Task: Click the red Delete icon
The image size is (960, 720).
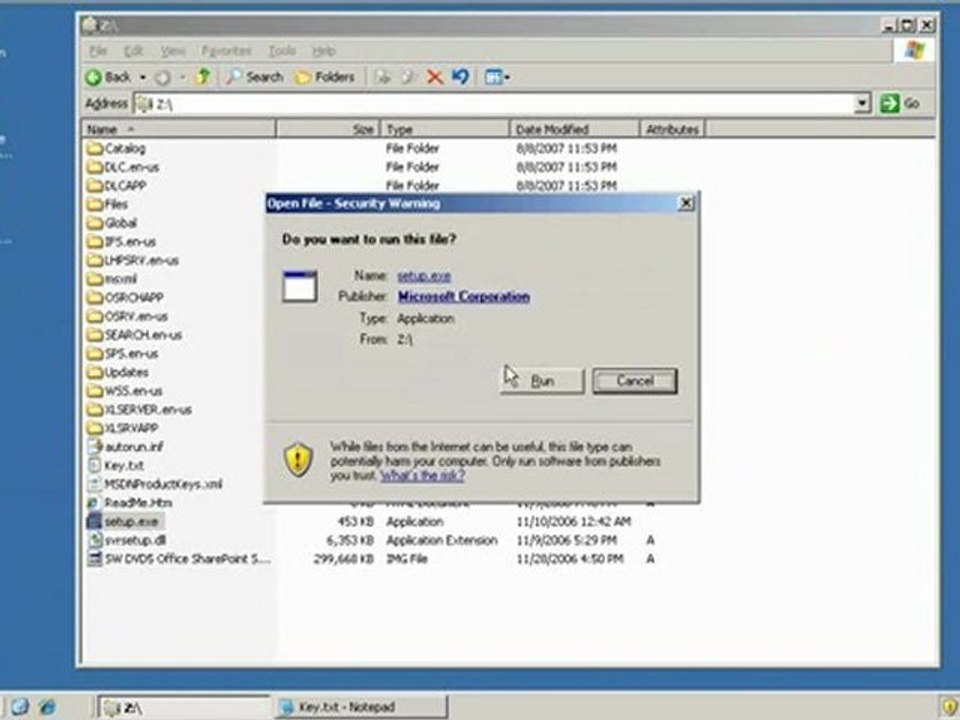Action: pyautogui.click(x=435, y=77)
